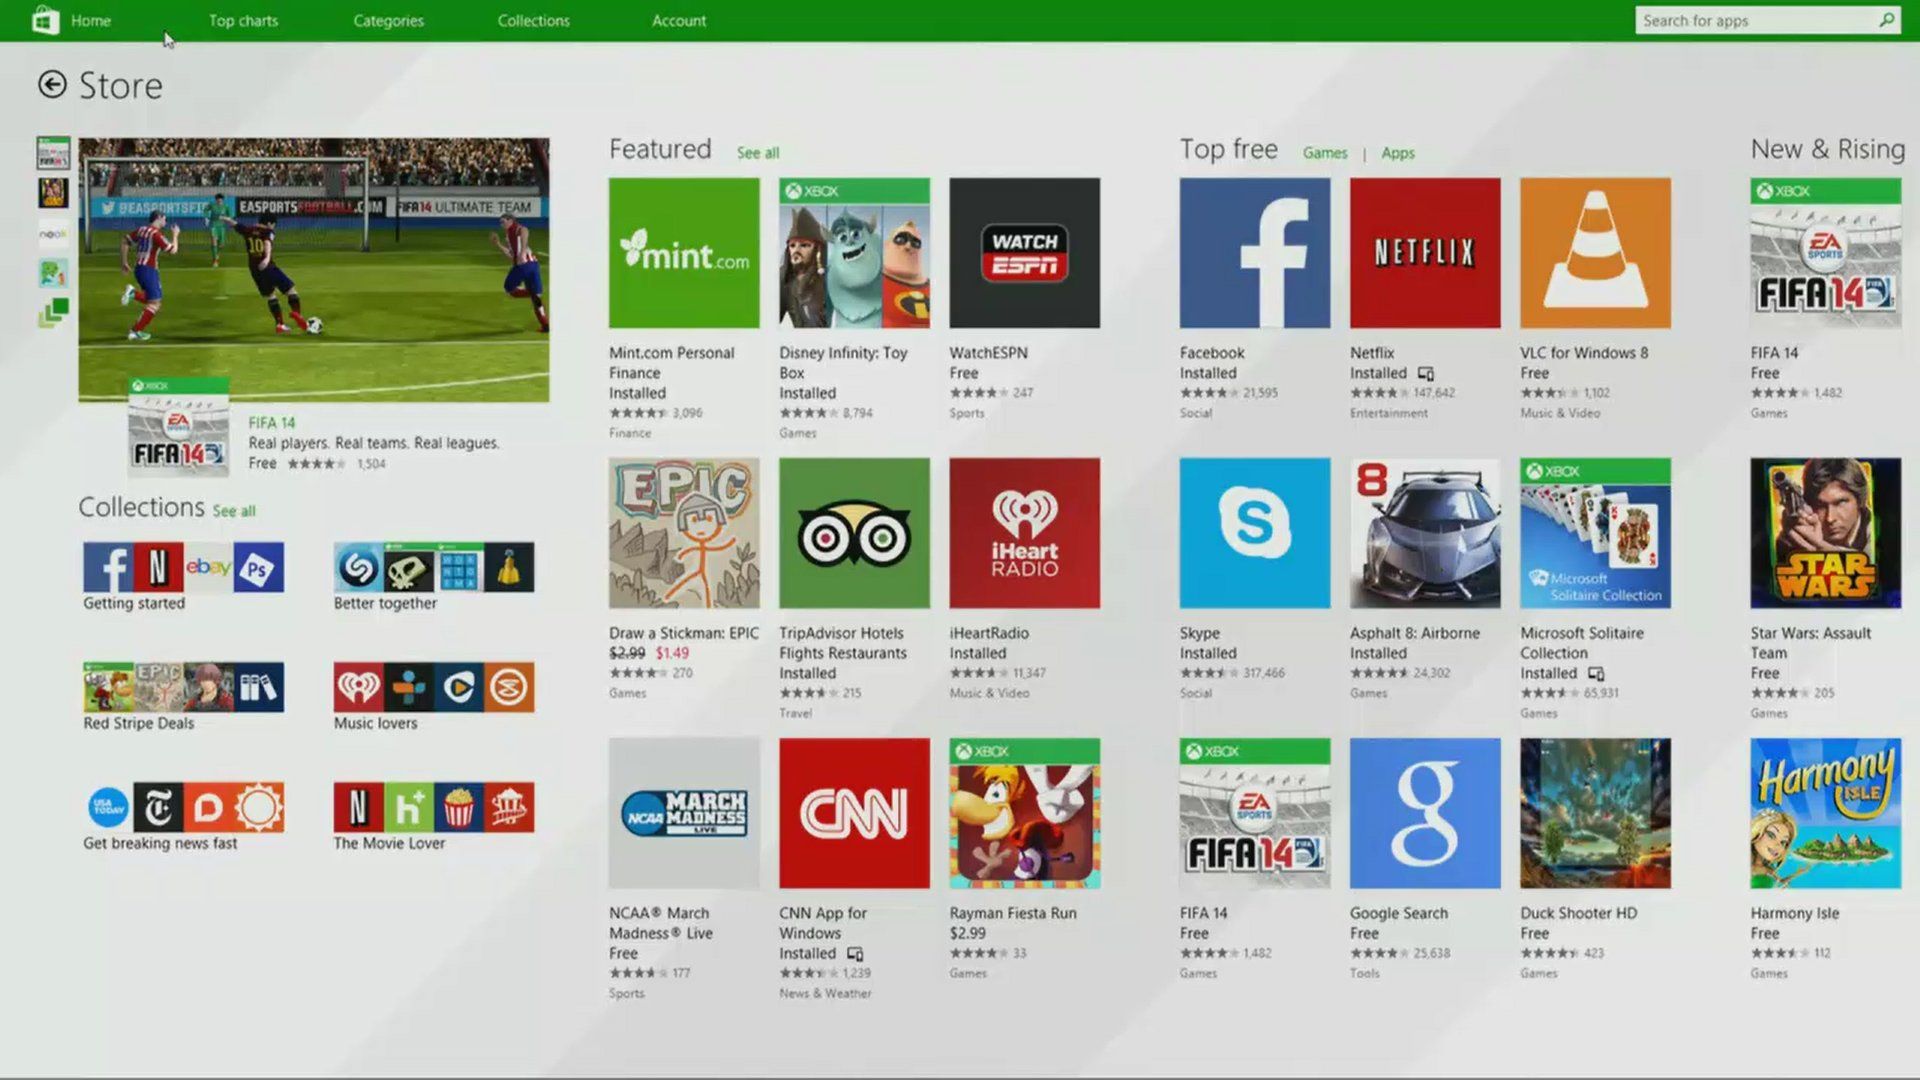Open the Categories menu
The height and width of the screenshot is (1080, 1920).
tap(388, 20)
